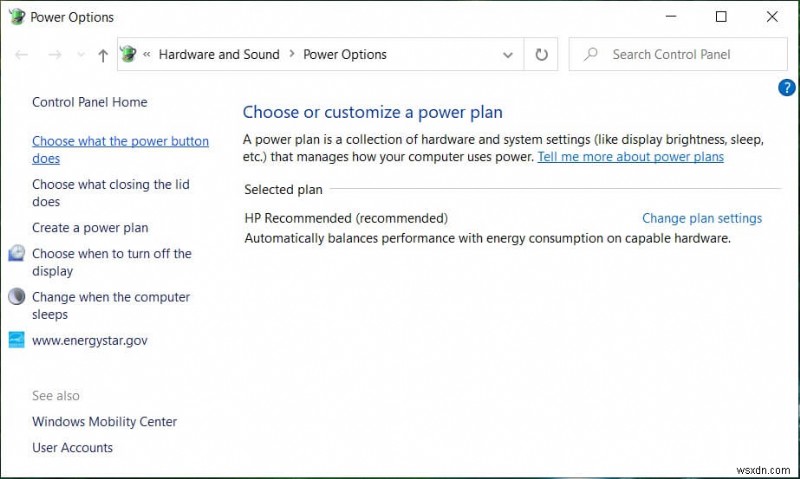Click the display monitor icon in sidebar
The width and height of the screenshot is (800, 479).
pyautogui.click(x=16, y=254)
